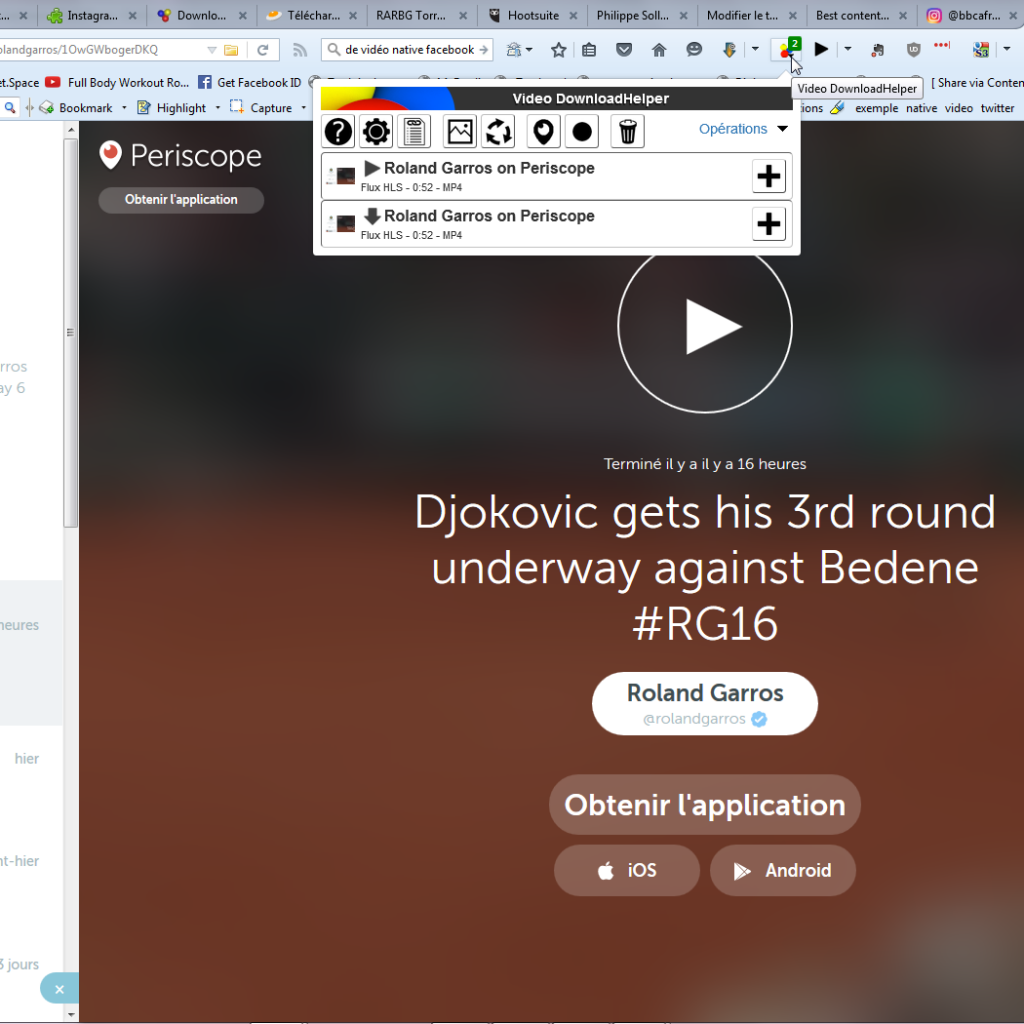1024x1024 pixels.
Task: Click the Bookmark toolbar button
Action: pyautogui.click(x=76, y=108)
